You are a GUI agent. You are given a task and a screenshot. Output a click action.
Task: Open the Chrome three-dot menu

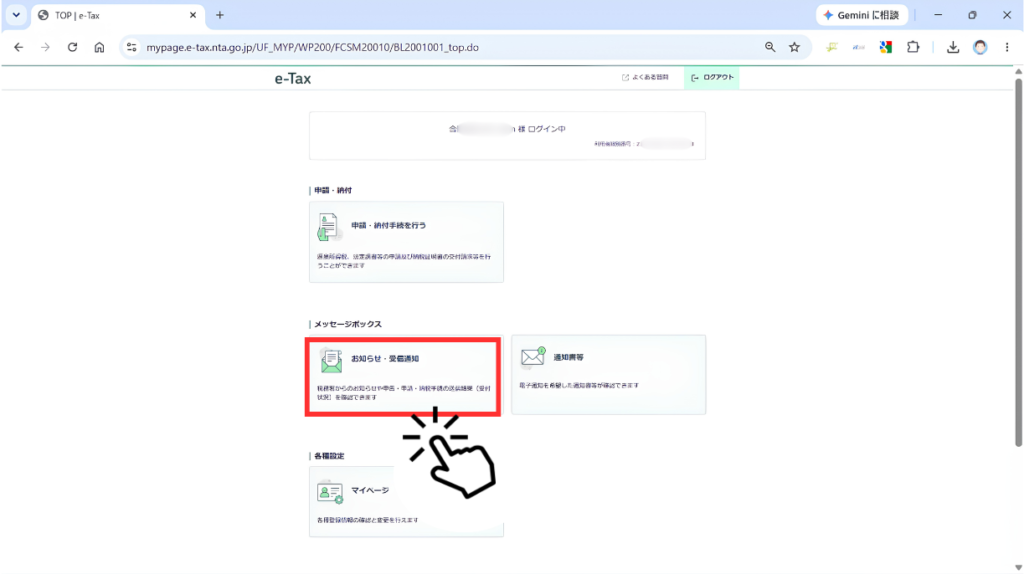(1007, 47)
